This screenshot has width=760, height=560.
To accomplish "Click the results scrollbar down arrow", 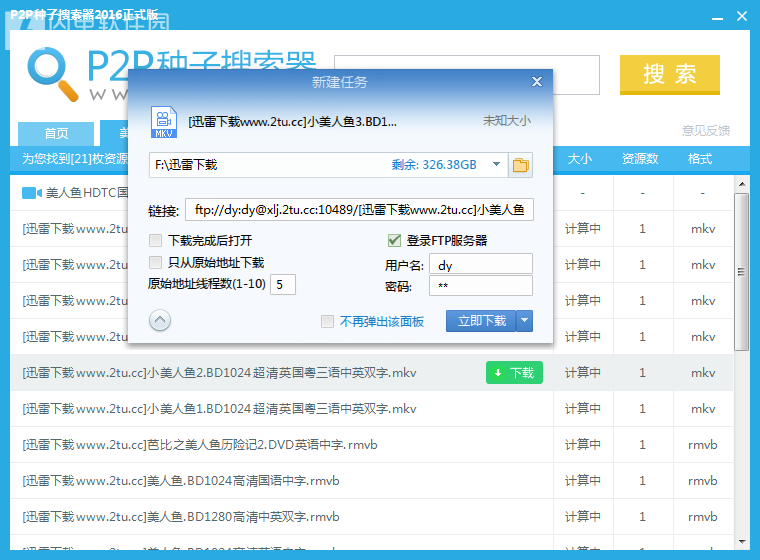I will (x=742, y=542).
